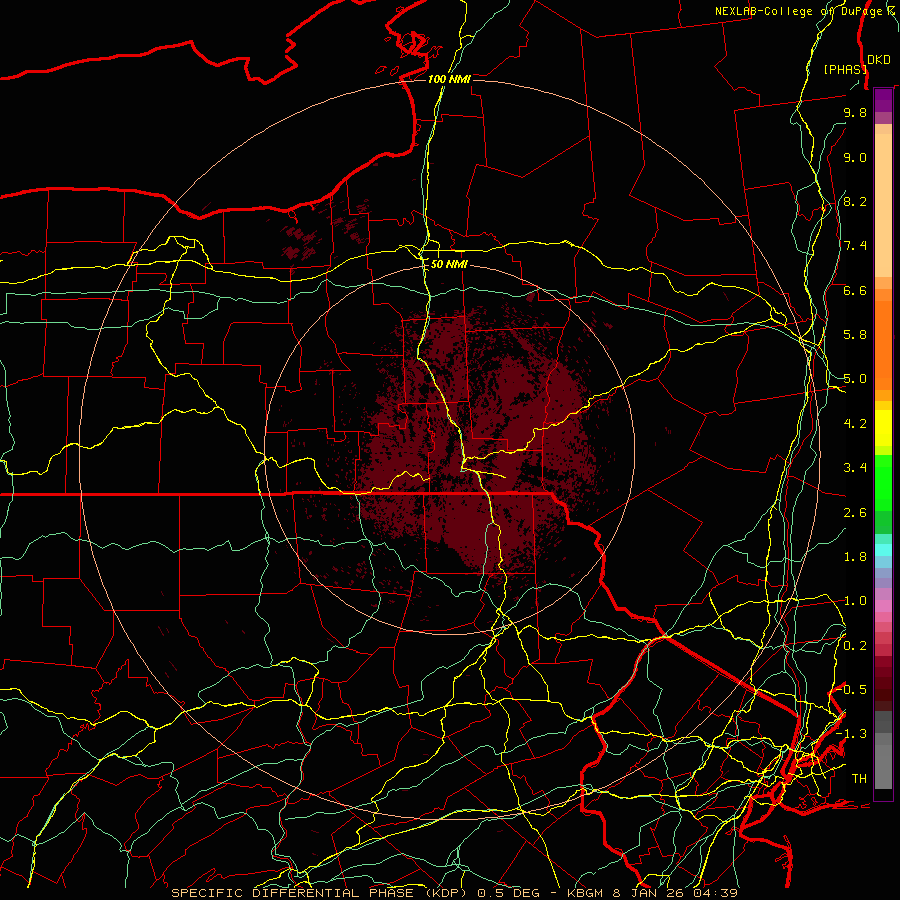Click the 5.0 value on the color scale
Screen dimensions: 900x900
[855, 379]
